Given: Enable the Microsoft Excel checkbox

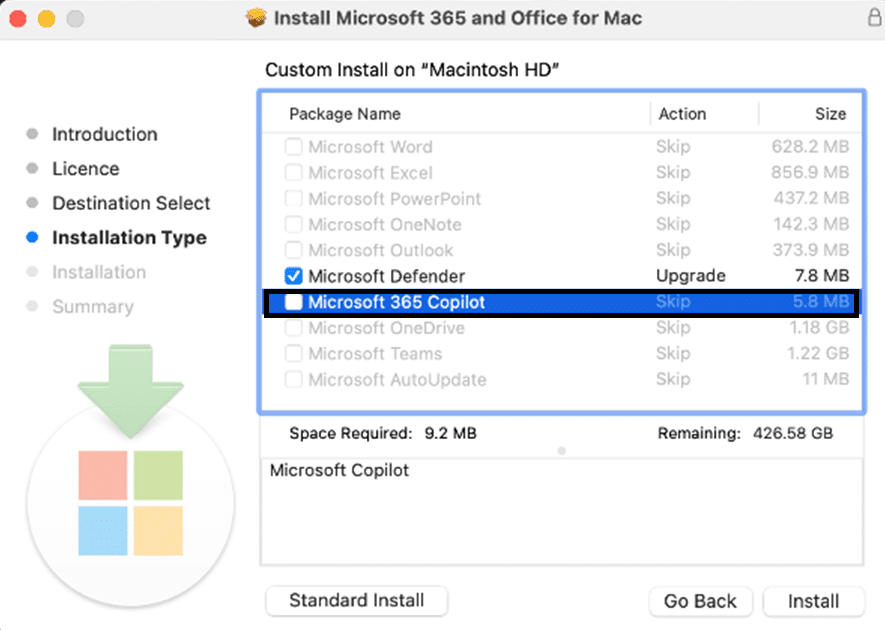Looking at the screenshot, I should coord(294,172).
